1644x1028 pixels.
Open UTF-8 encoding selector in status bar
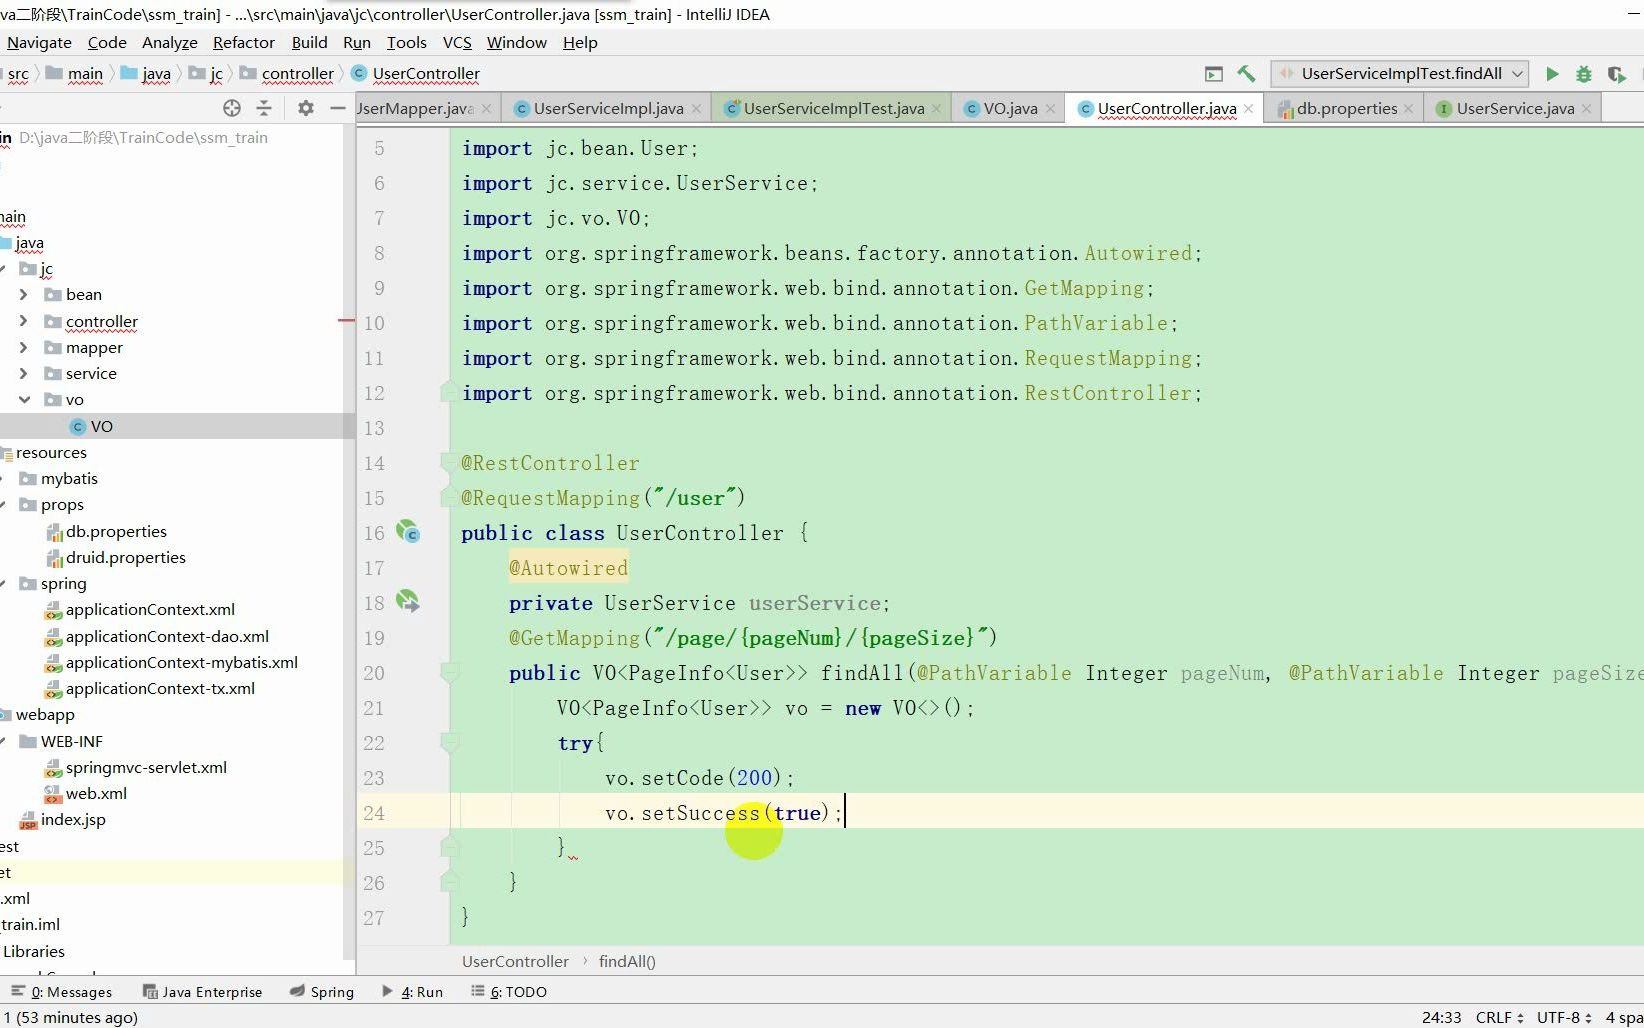(x=1564, y=1017)
